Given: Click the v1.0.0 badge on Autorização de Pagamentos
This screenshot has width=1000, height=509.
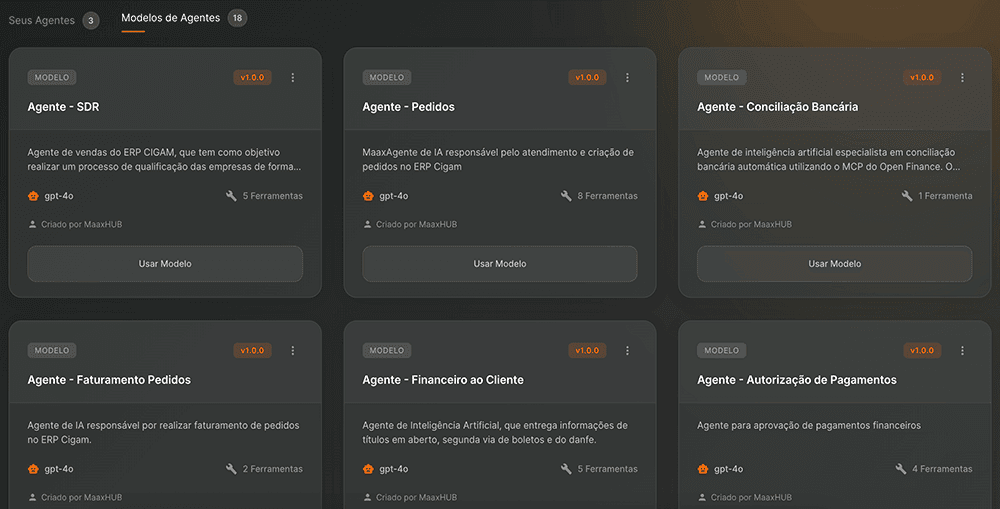Looking at the screenshot, I should [x=922, y=350].
